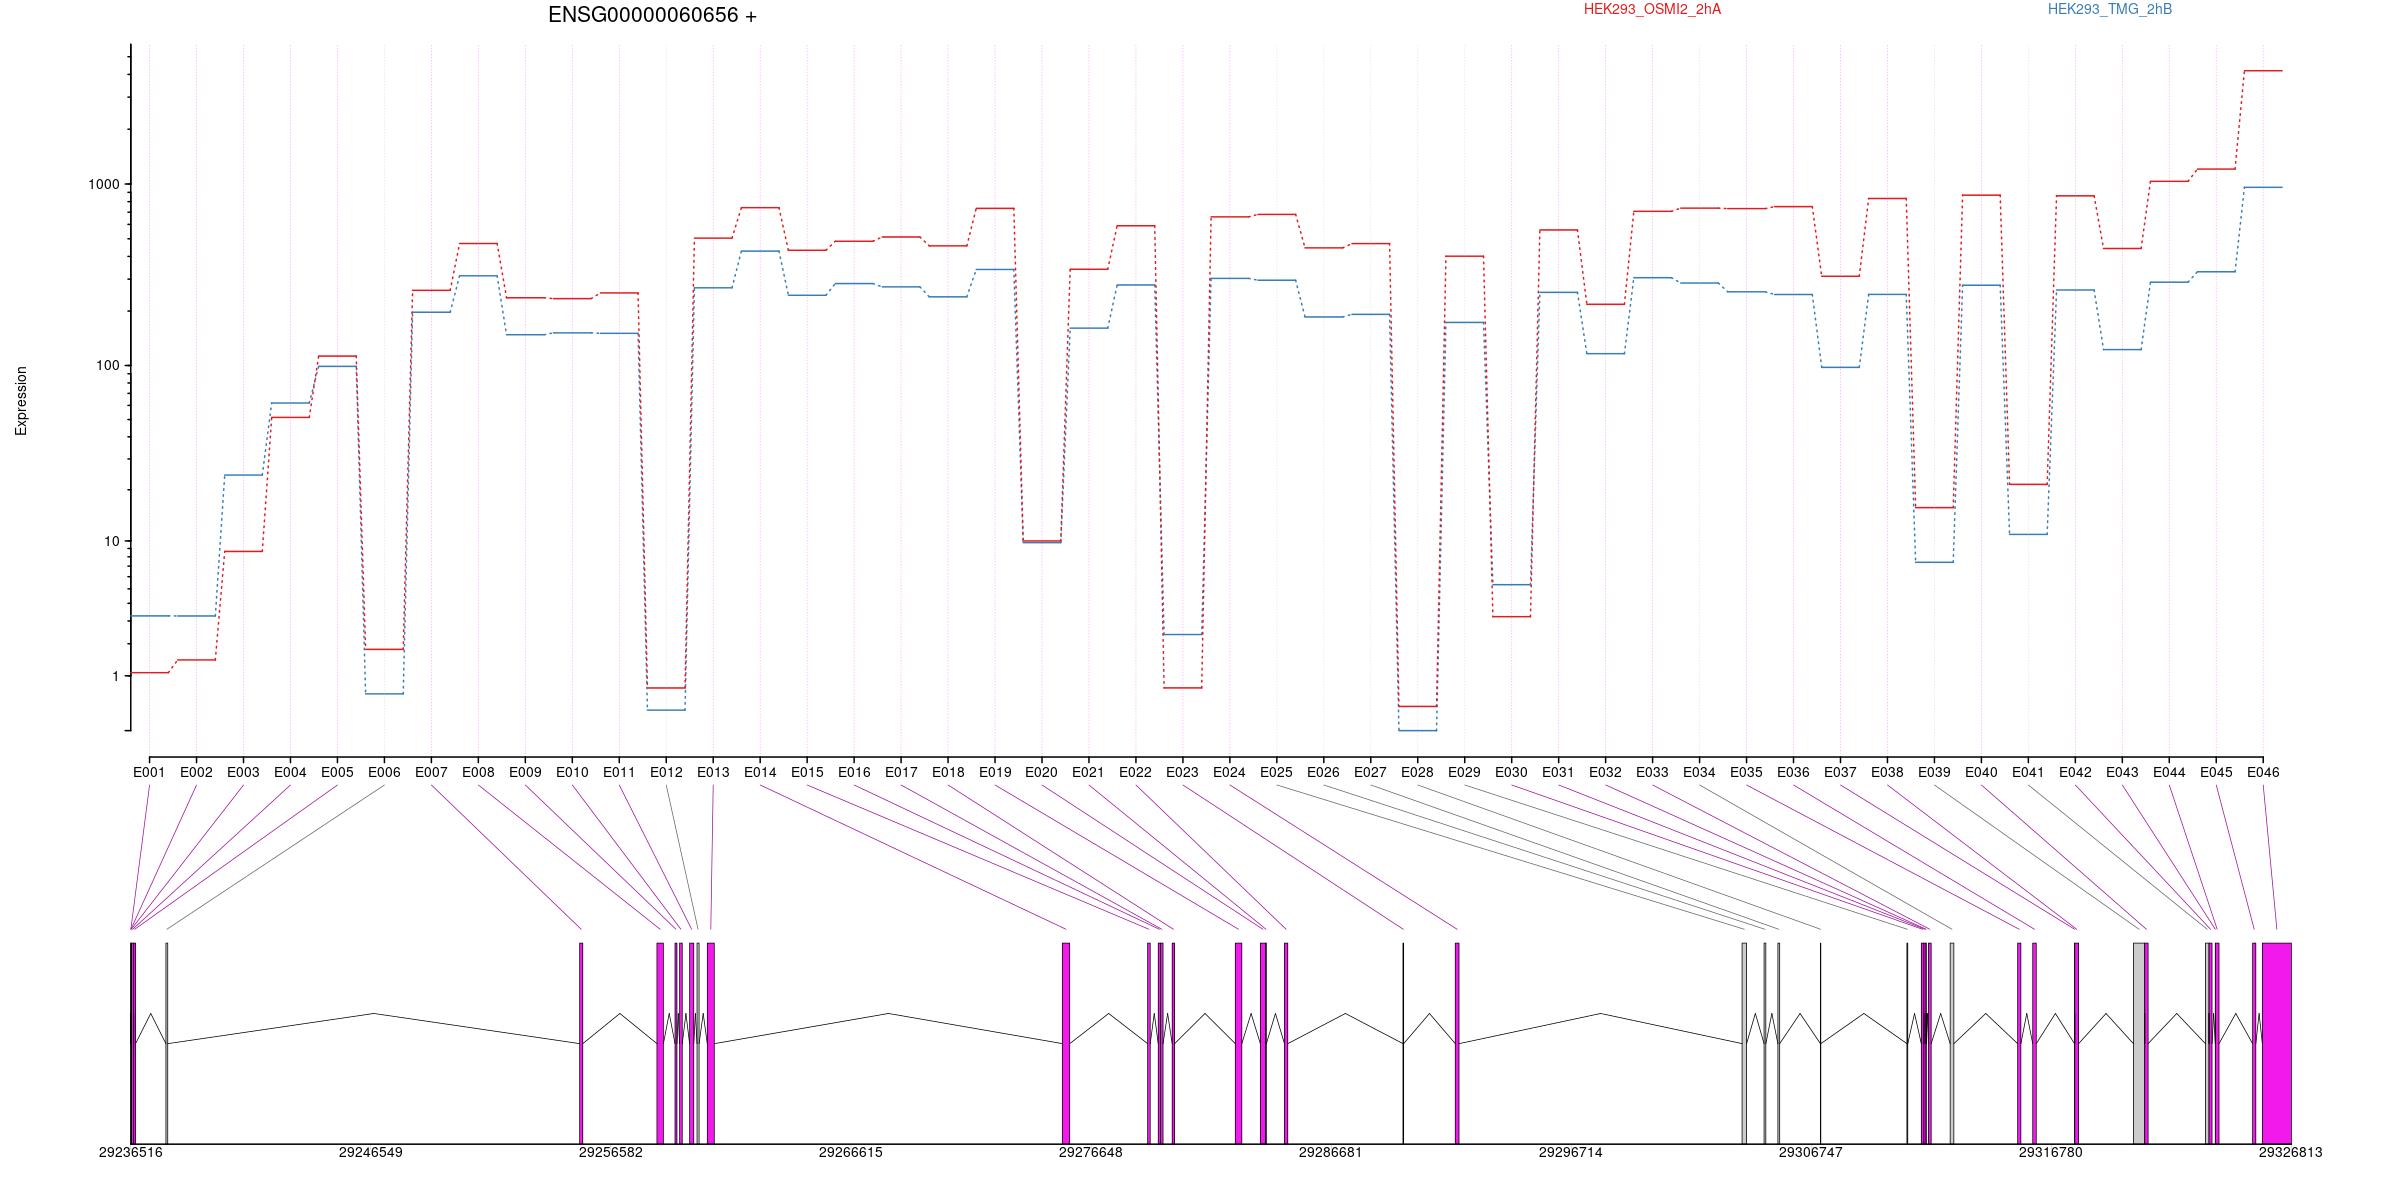Click exon label E043
This screenshot has width=2400, height=1200.
coord(2122,772)
